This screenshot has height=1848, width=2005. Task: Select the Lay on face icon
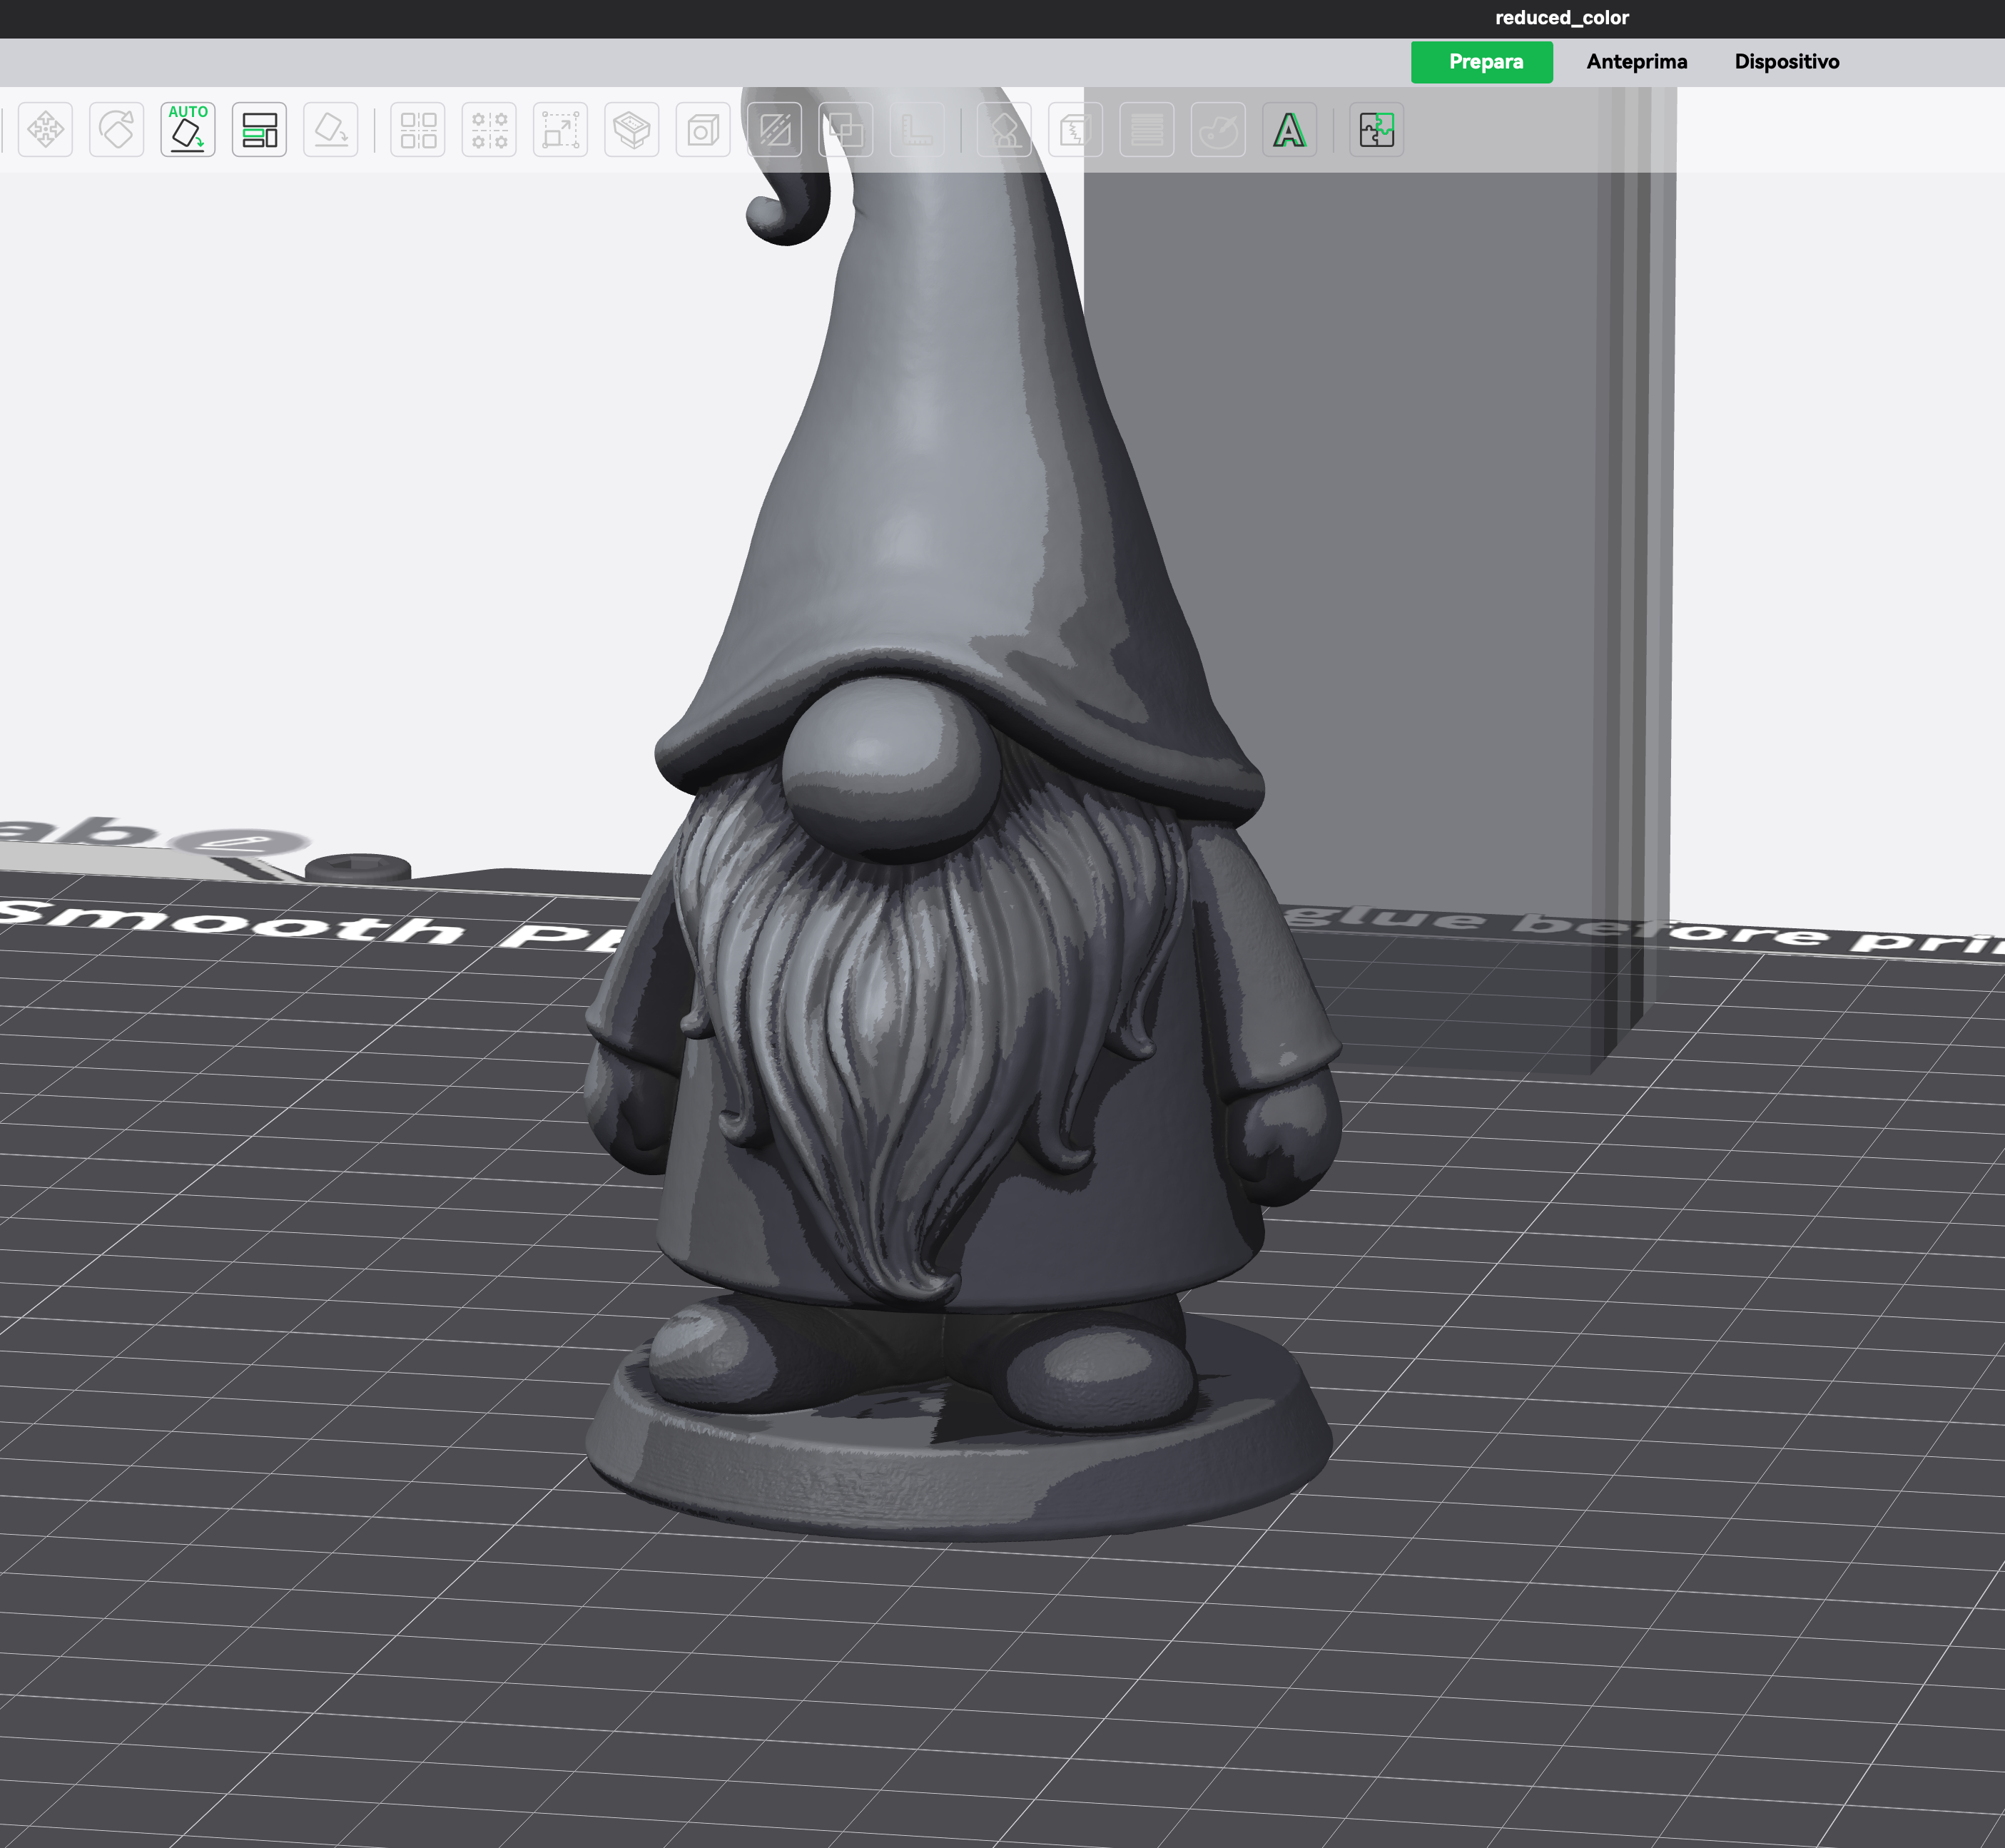pos(331,129)
